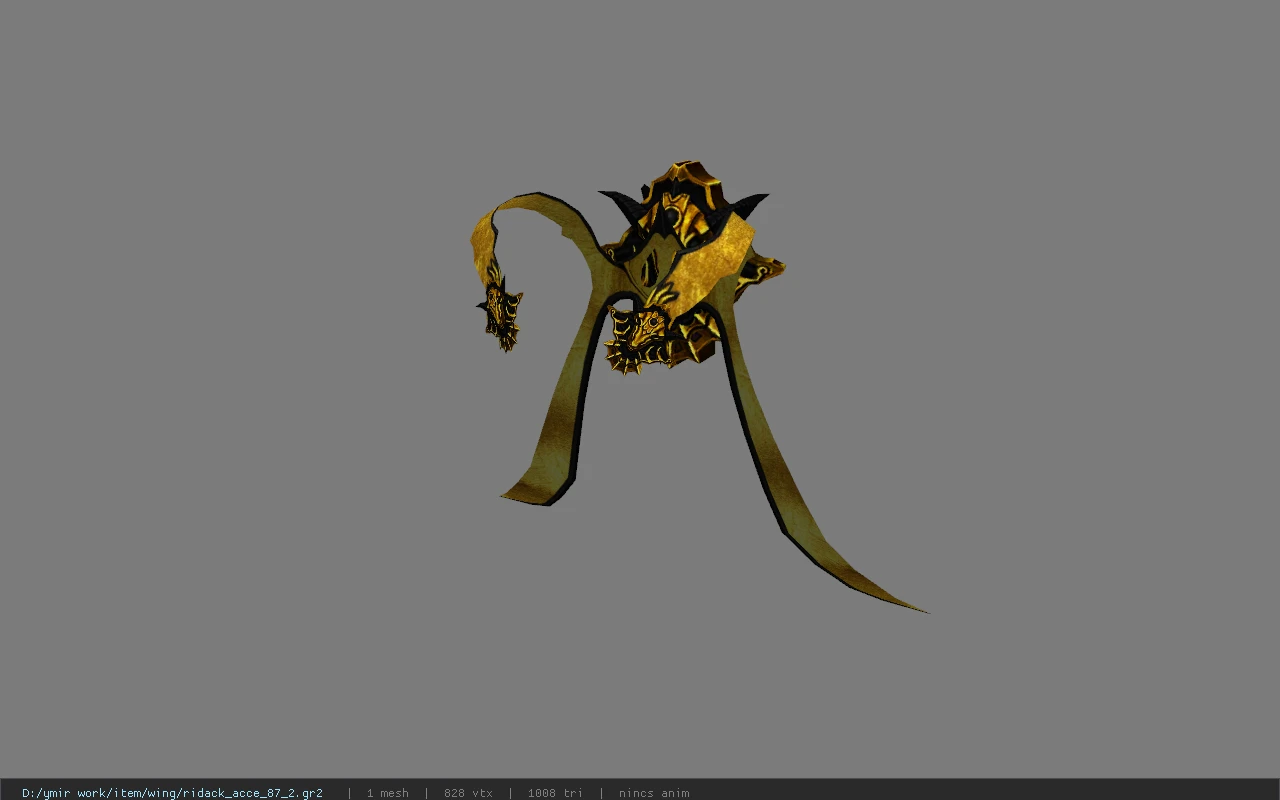Screen dimensions: 1280x800
Task: Click the file path ridack_acce_87_2.gr2
Action: (x=172, y=793)
